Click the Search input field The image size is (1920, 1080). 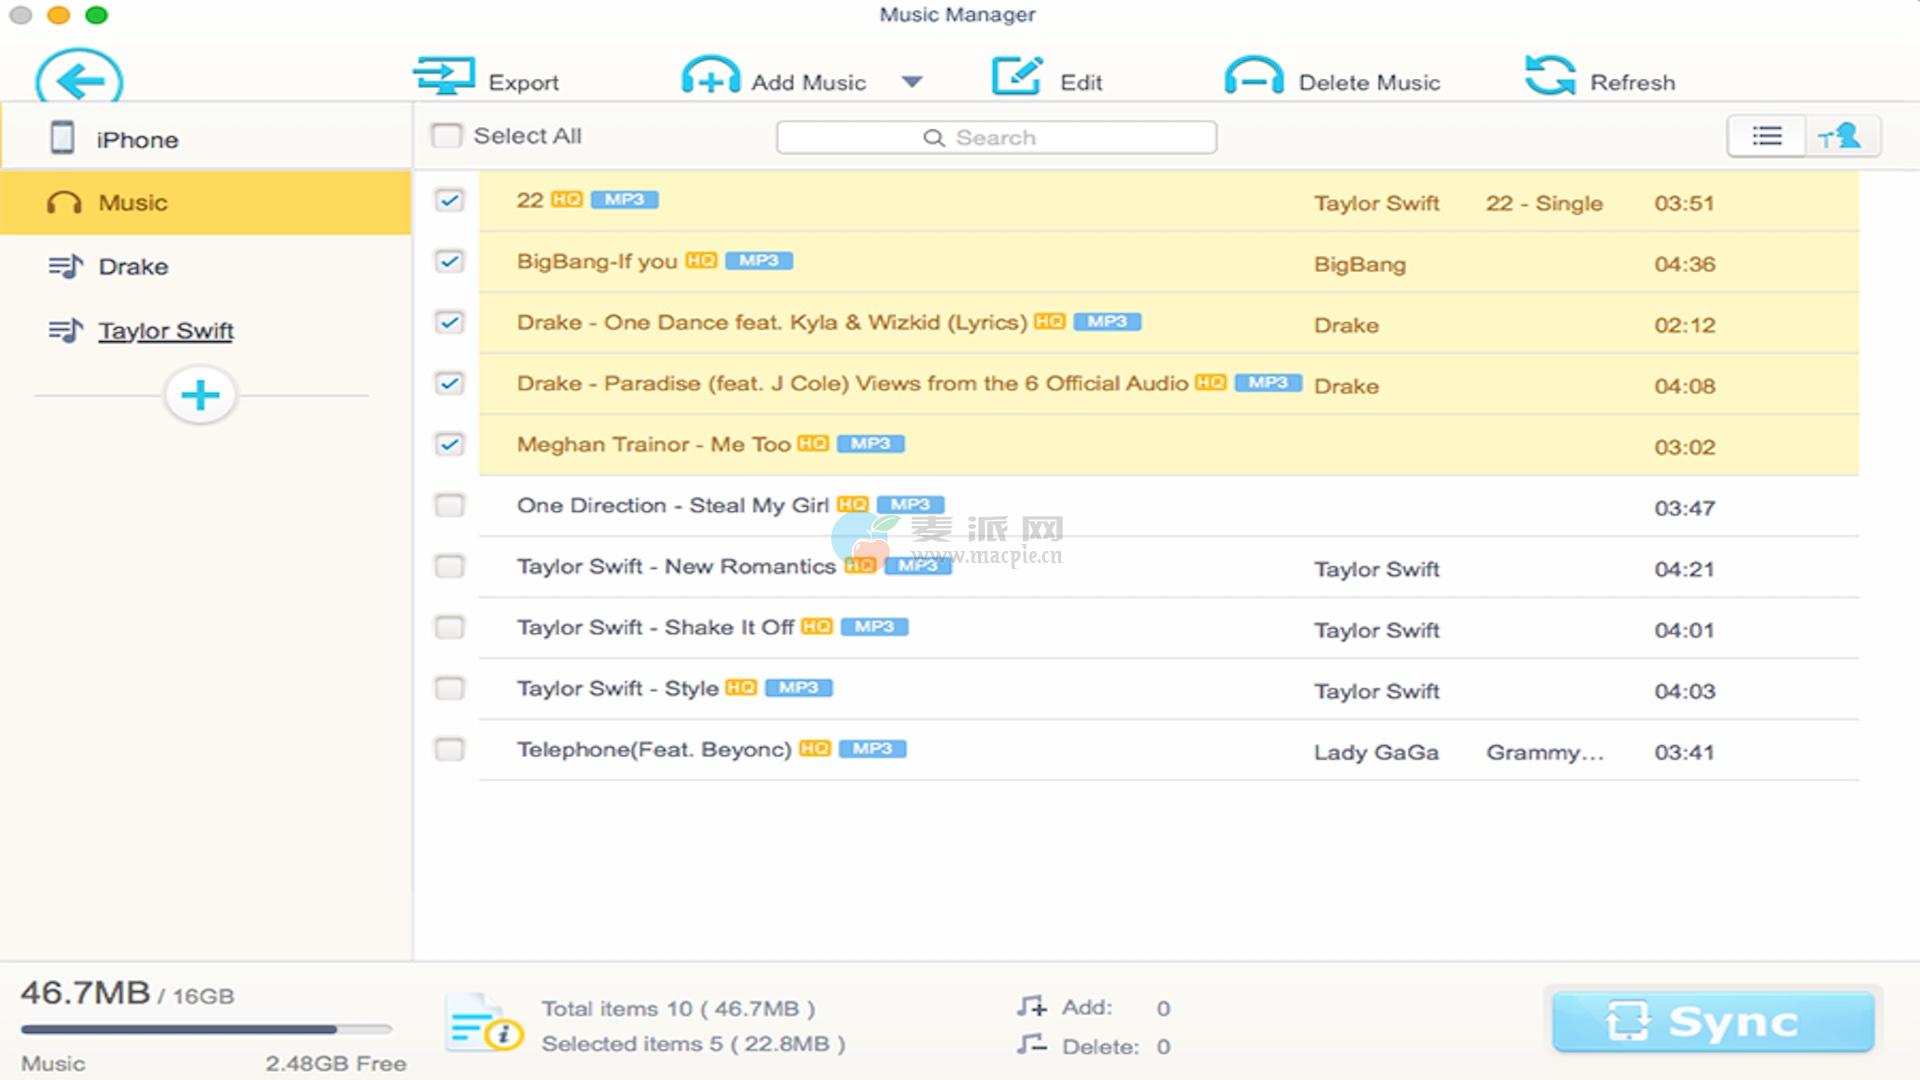[x=996, y=137]
